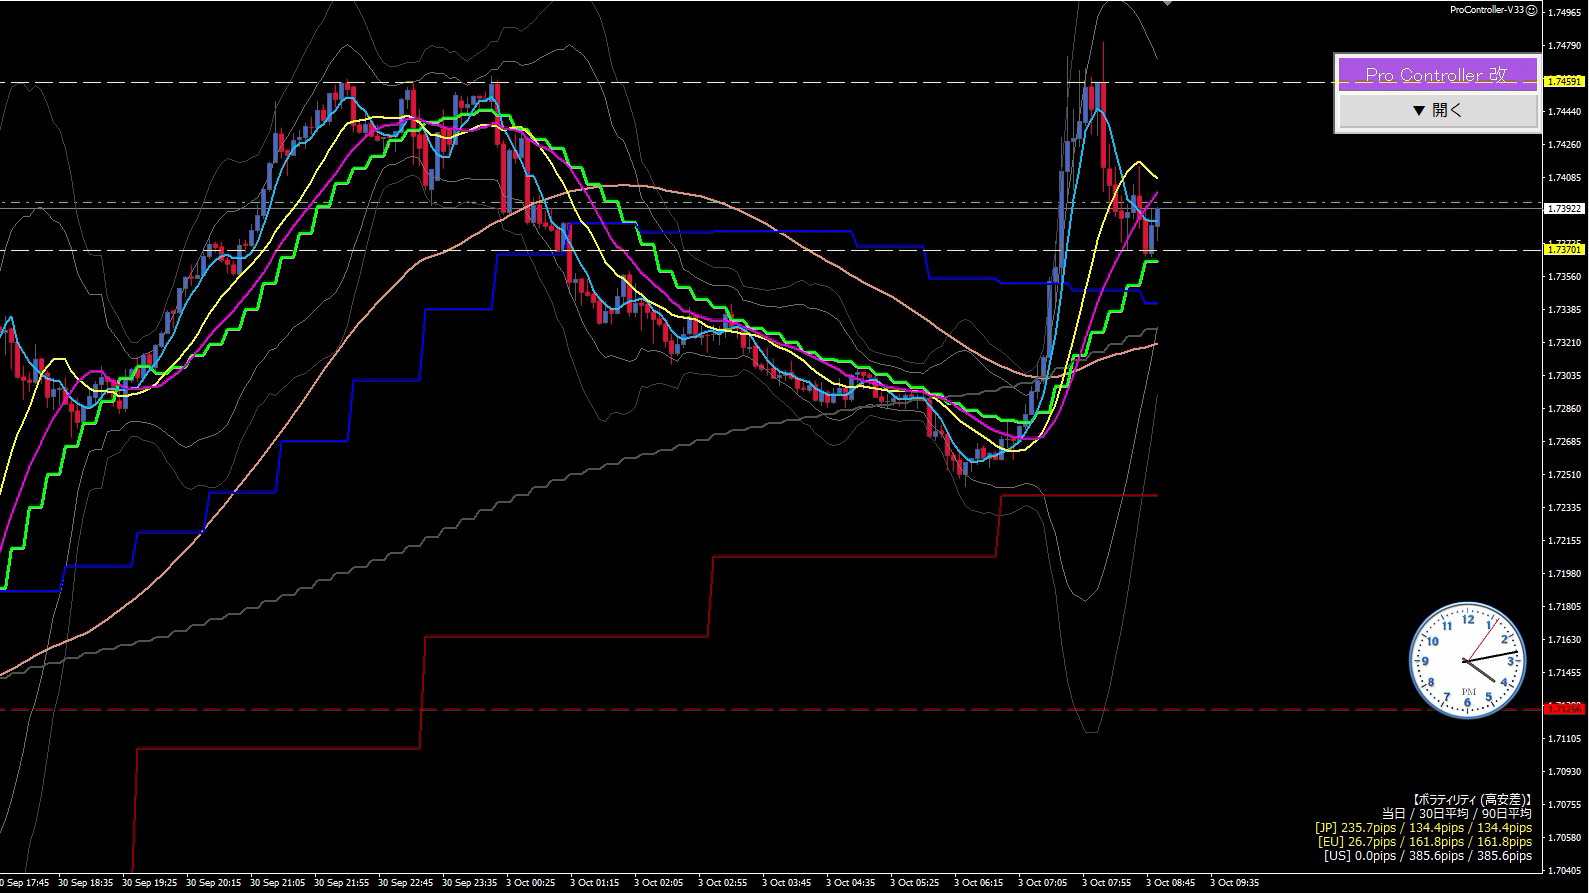This screenshot has height=893, width=1589.
Task: Click the 3 Oct 07:05 time axis label
Action: [x=1042, y=884]
